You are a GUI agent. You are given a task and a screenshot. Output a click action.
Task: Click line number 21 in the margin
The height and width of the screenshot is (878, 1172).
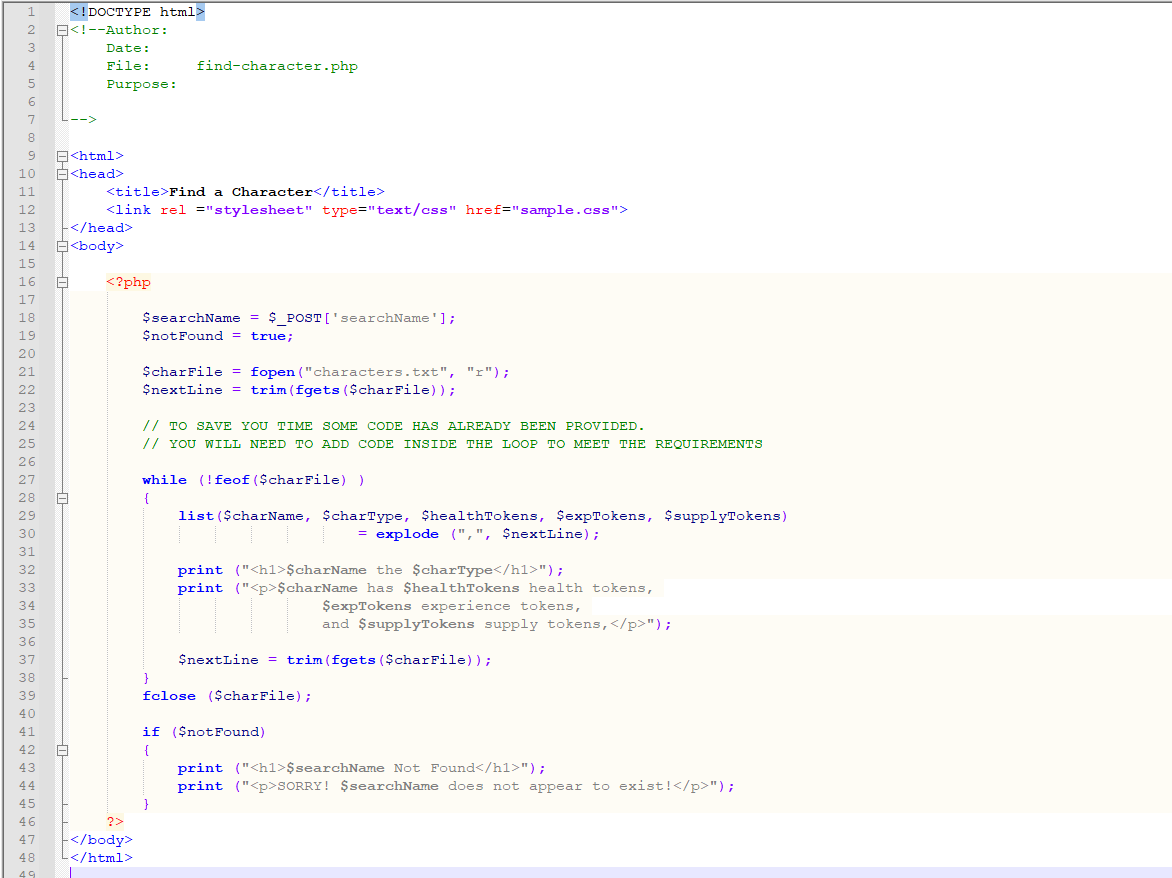tap(27, 371)
